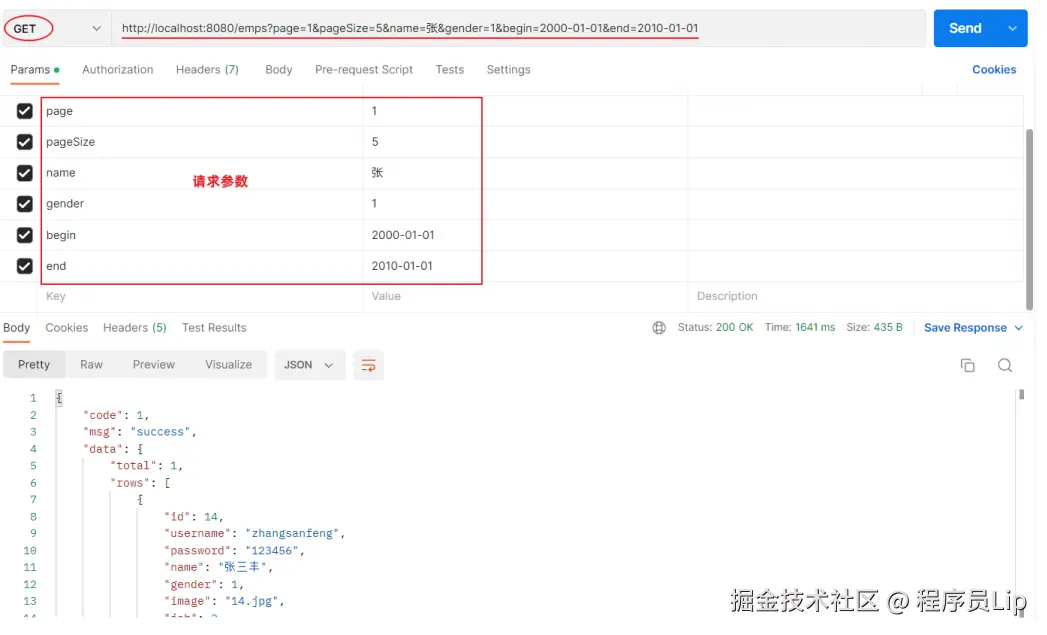
Task: Click the "zhangsanfeng" username value in JSON
Action: coord(292,534)
